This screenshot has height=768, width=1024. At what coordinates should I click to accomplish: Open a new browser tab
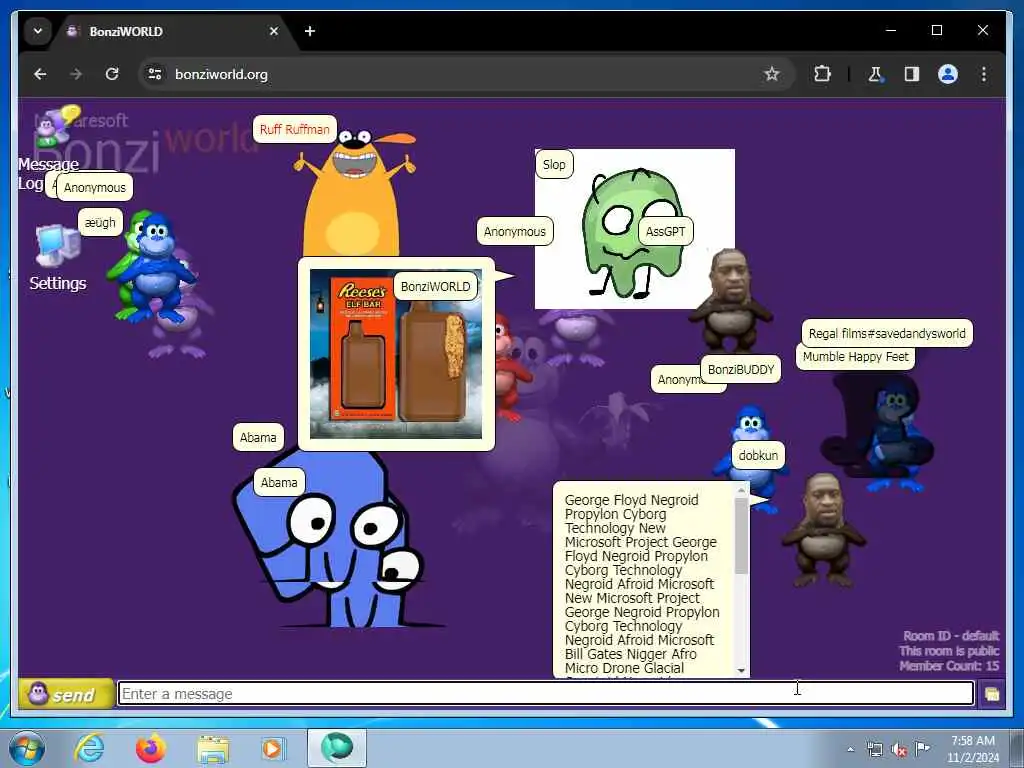(310, 31)
